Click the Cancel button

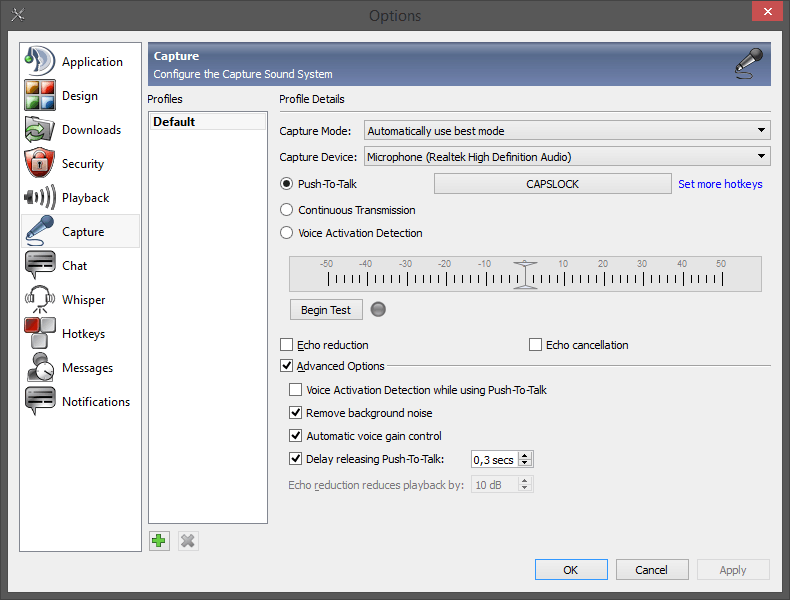tap(651, 570)
